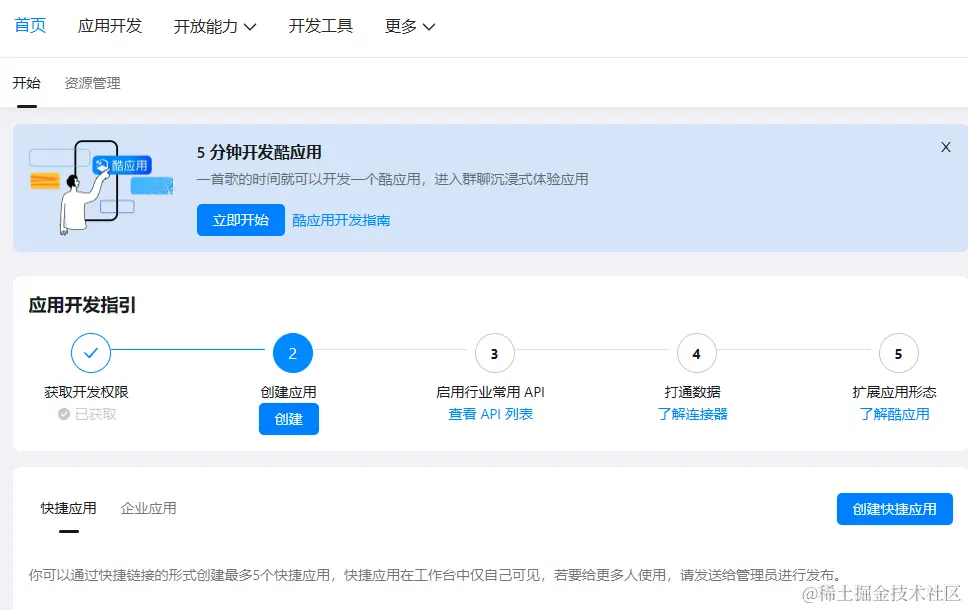The width and height of the screenshot is (968, 610).
Task: Click the 创建 button under 创建应用
Action: (289, 419)
